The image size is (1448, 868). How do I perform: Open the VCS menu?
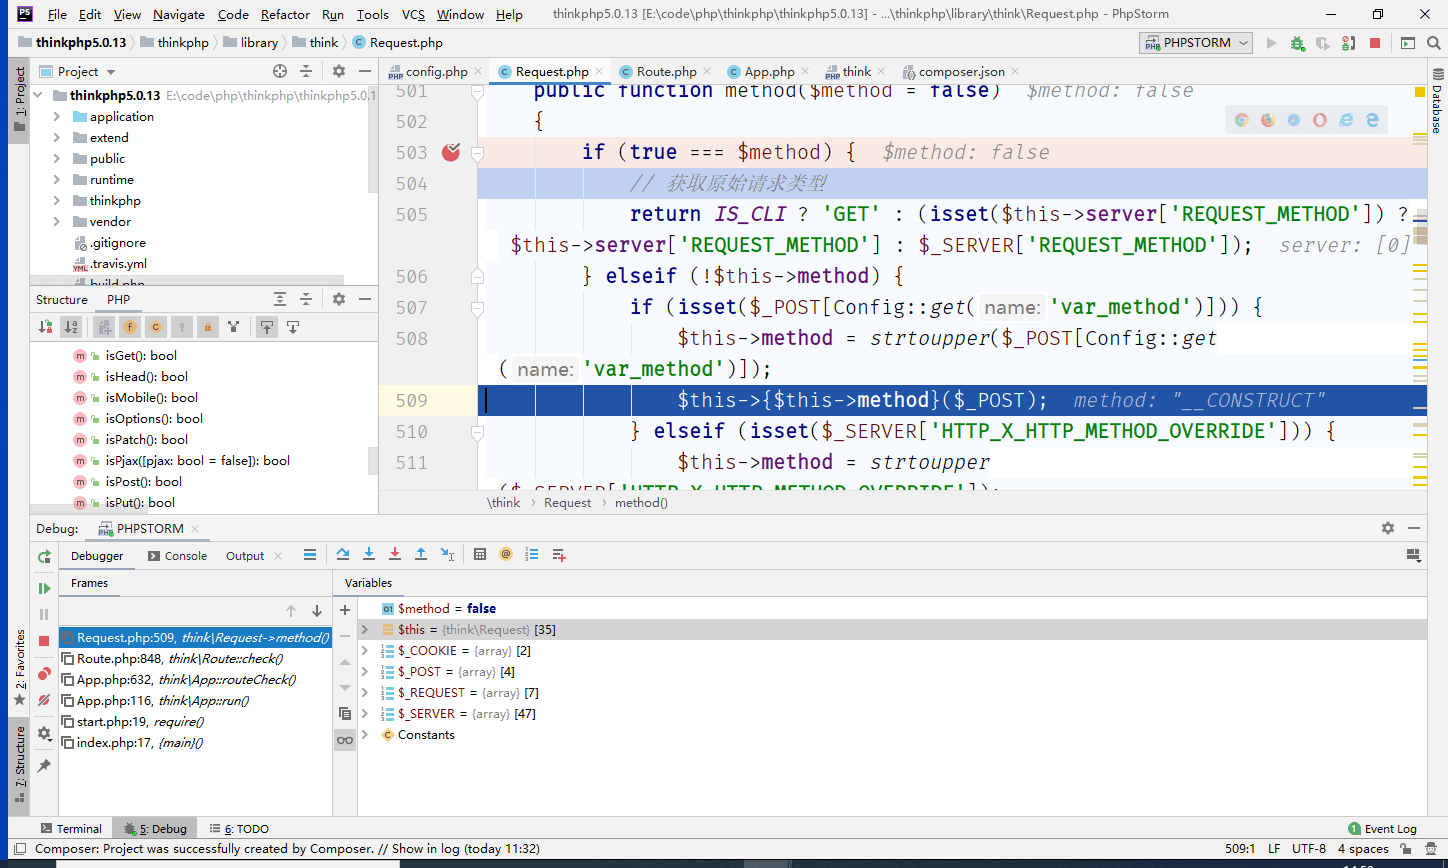click(x=413, y=15)
